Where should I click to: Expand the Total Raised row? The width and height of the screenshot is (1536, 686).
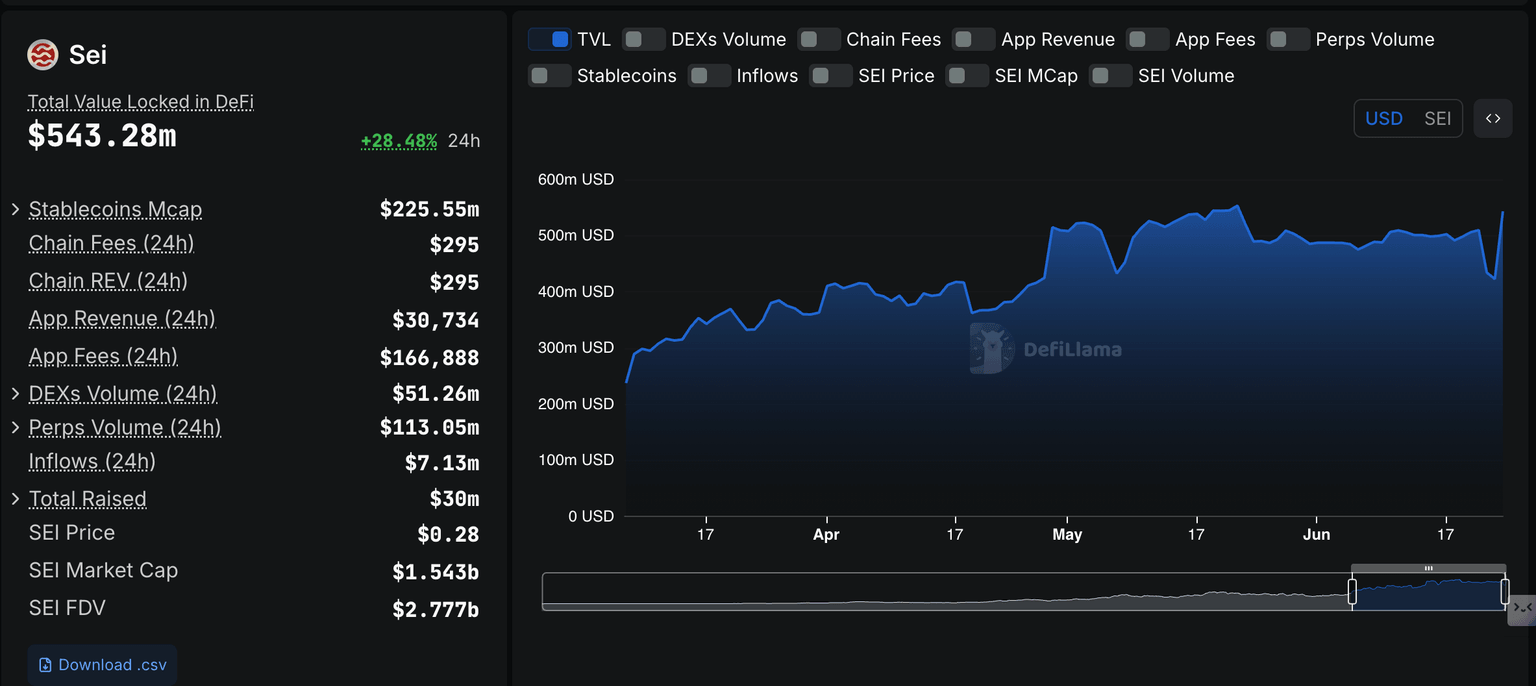click(x=15, y=498)
